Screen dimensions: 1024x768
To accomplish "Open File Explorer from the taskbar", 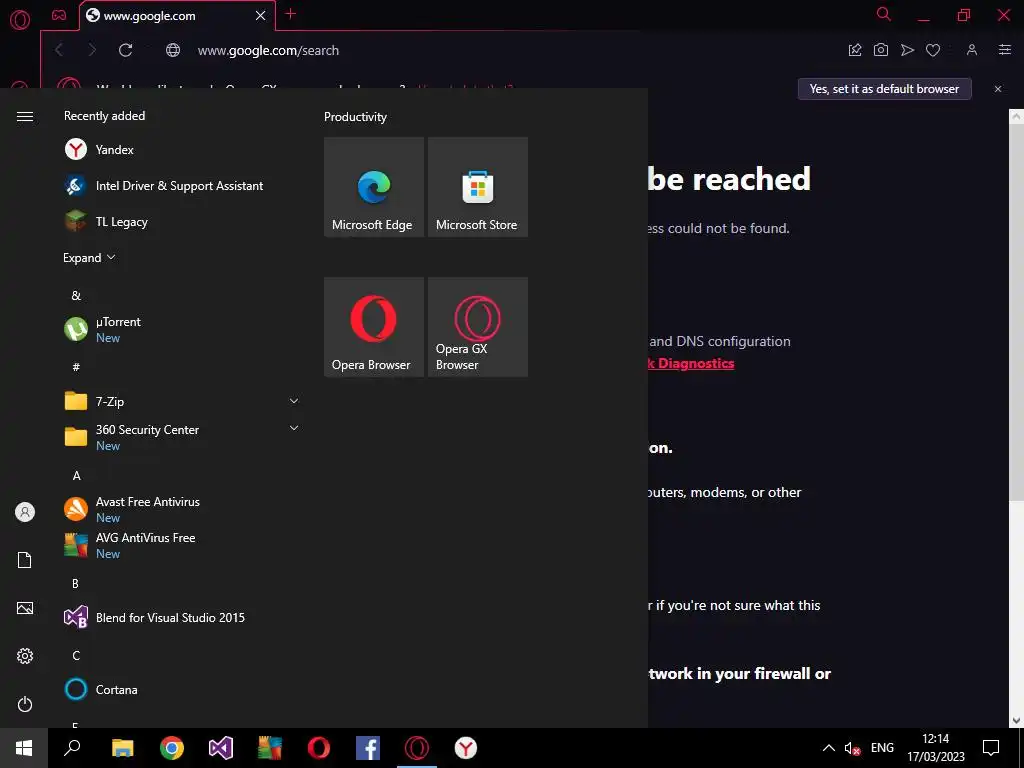I will [x=122, y=748].
